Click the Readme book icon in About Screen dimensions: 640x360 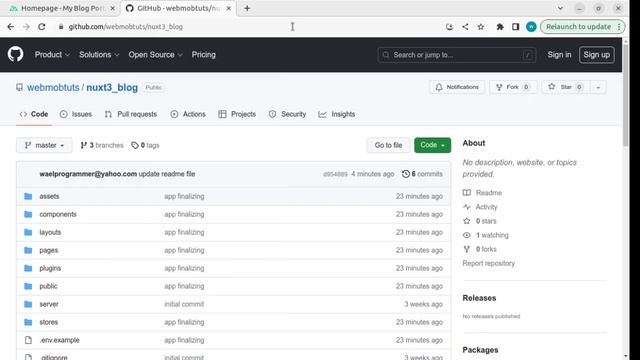(x=467, y=193)
